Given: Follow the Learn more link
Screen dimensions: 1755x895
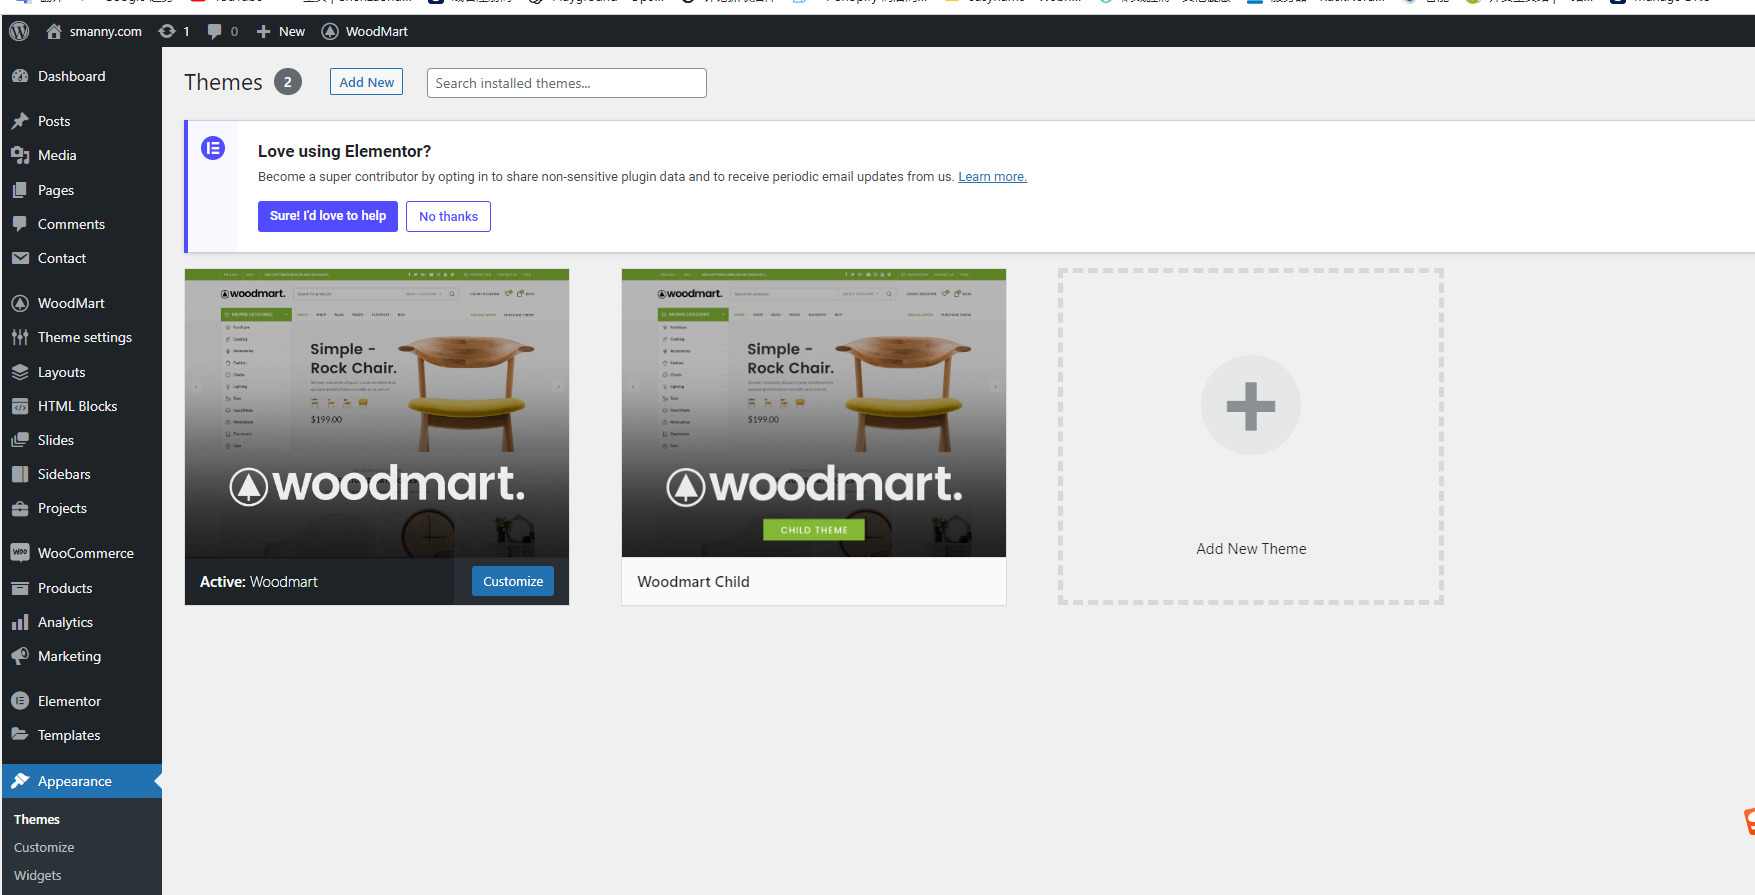Looking at the screenshot, I should [x=992, y=177].
